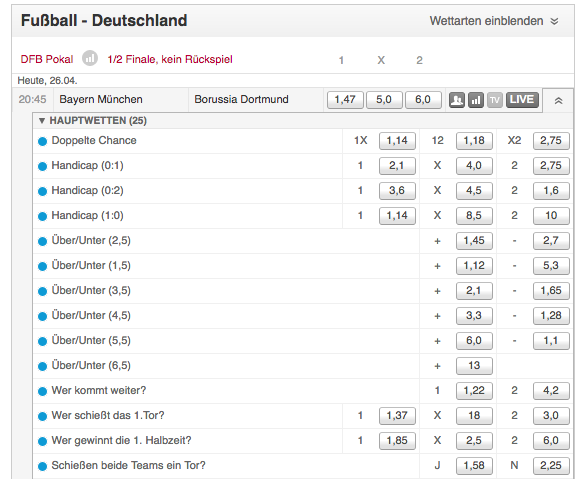Click the 20:45 kickoff time
Image resolution: width=586 pixels, height=479 pixels.
click(33, 99)
